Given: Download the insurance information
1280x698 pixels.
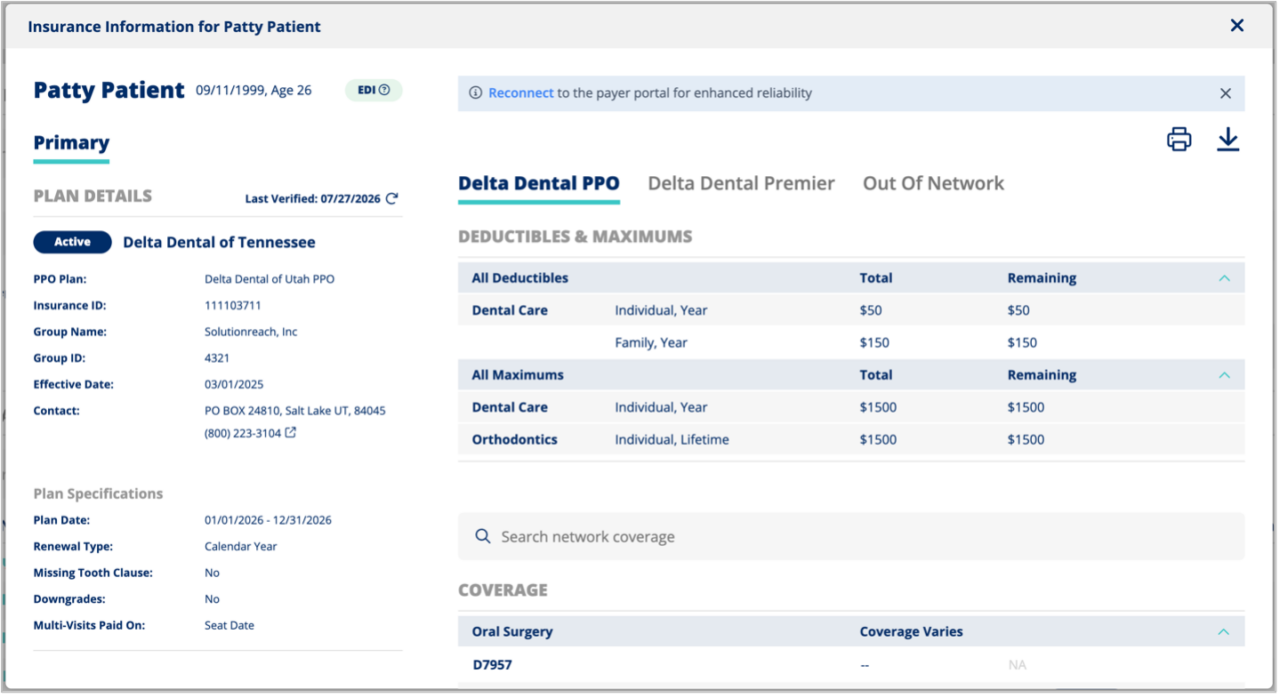Looking at the screenshot, I should coord(1228,140).
